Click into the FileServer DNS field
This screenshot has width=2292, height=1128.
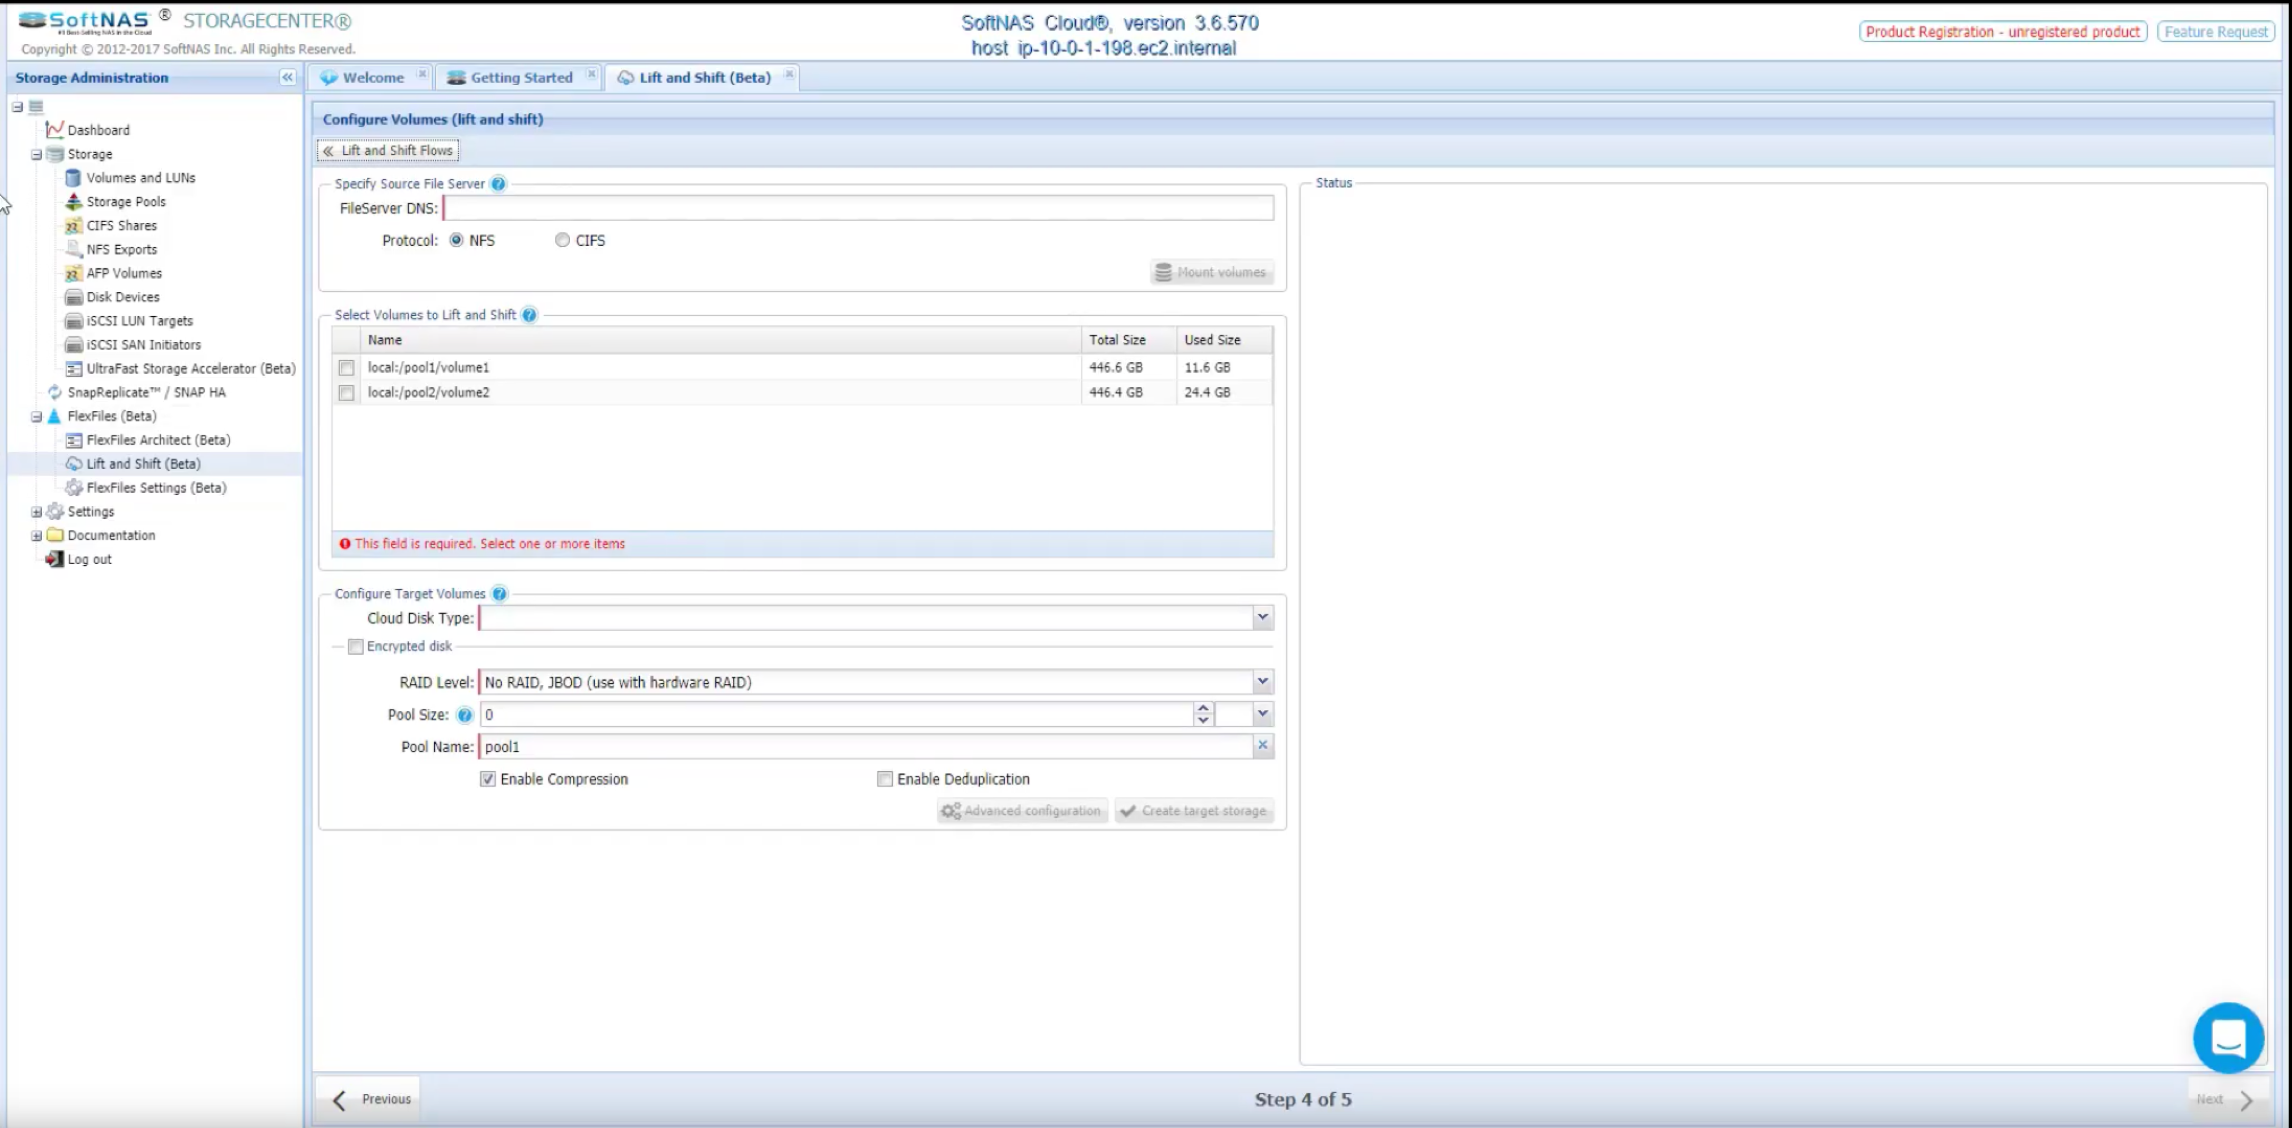[x=858, y=208]
